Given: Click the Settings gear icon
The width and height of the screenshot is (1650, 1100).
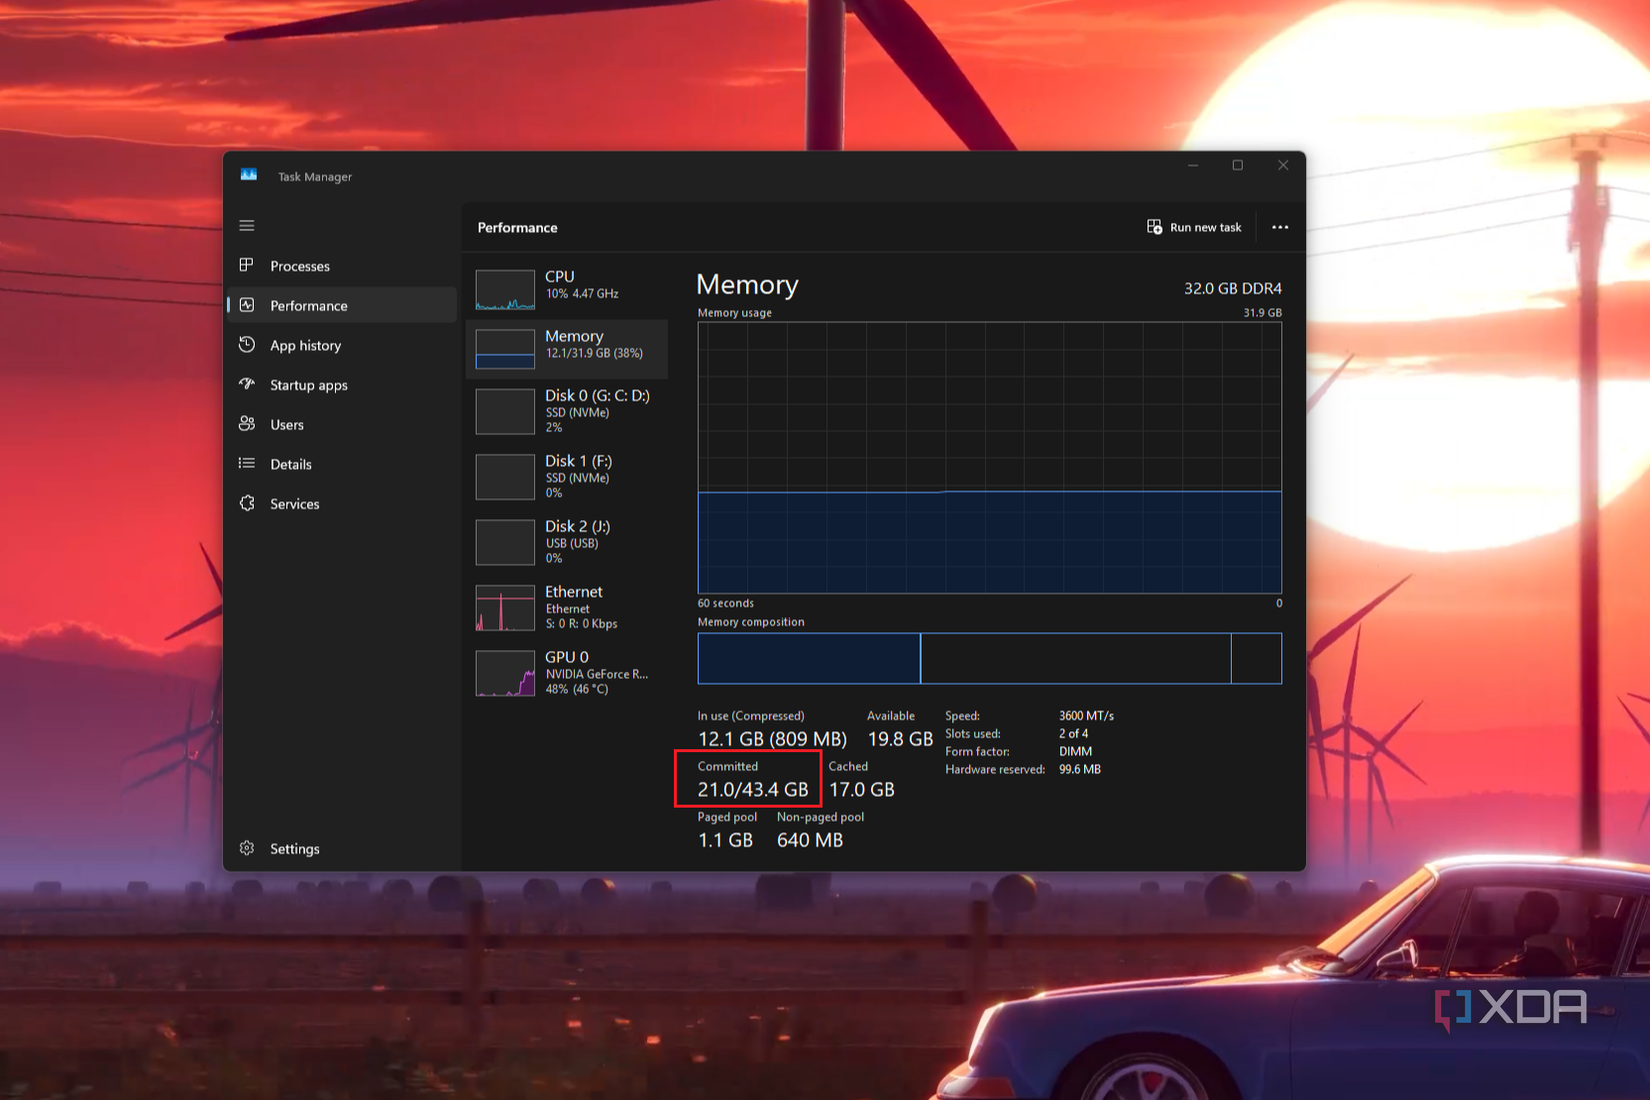Looking at the screenshot, I should (247, 848).
